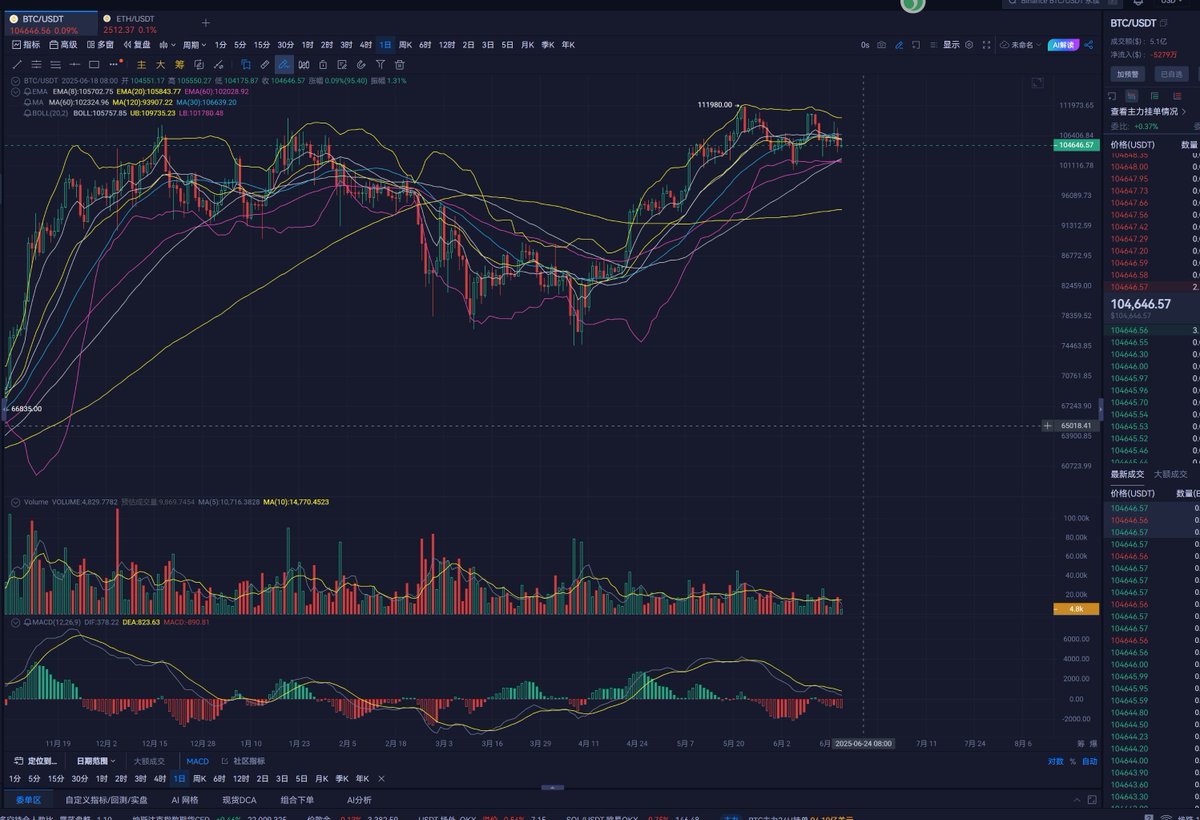Collapse the BTC/USDT legend row circle toggle
Viewport: 1200px width, 820px height.
[x=15, y=80]
